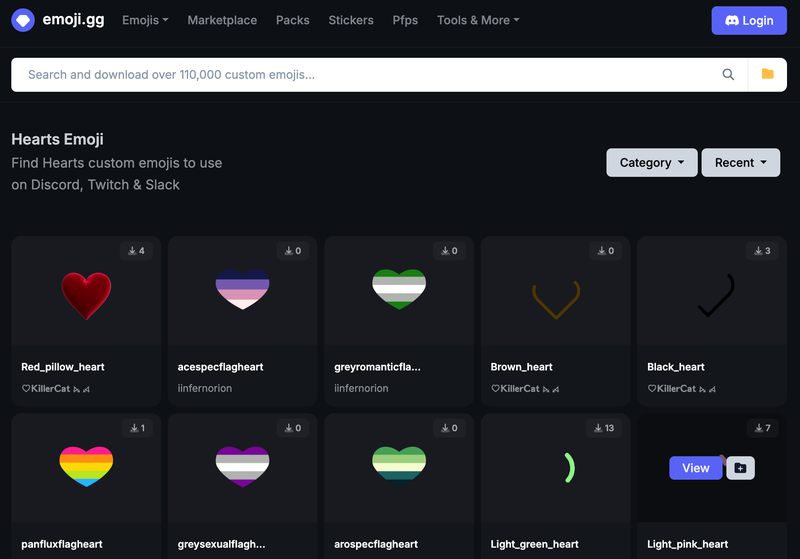Screen dimensions: 800x559
Task: Open the Recent sort dropdown
Action: [x=740, y=163]
